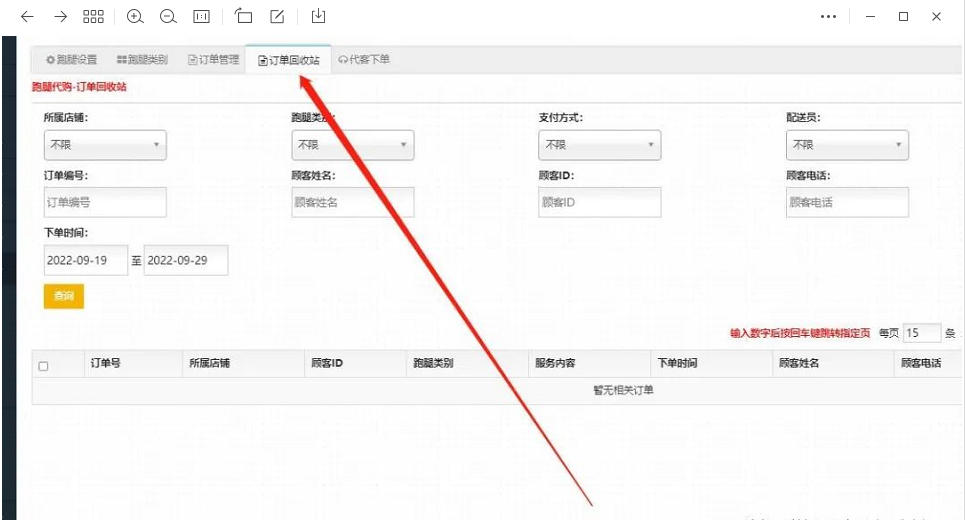Screen dimensions: 965x520
Task: Switch to the 订单管理 tab
Action: coord(213,60)
